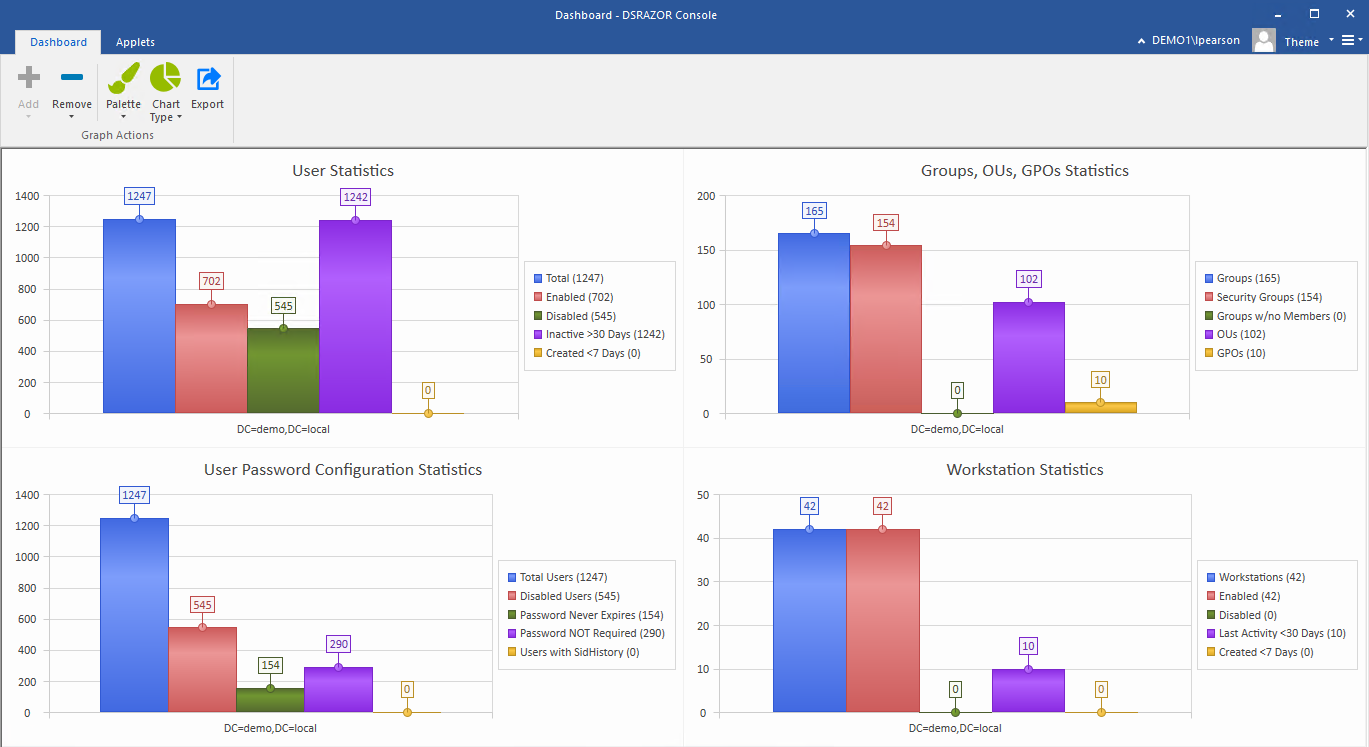Click the Export icon
Viewport: 1369px width, 747px height.
pyautogui.click(x=207, y=77)
